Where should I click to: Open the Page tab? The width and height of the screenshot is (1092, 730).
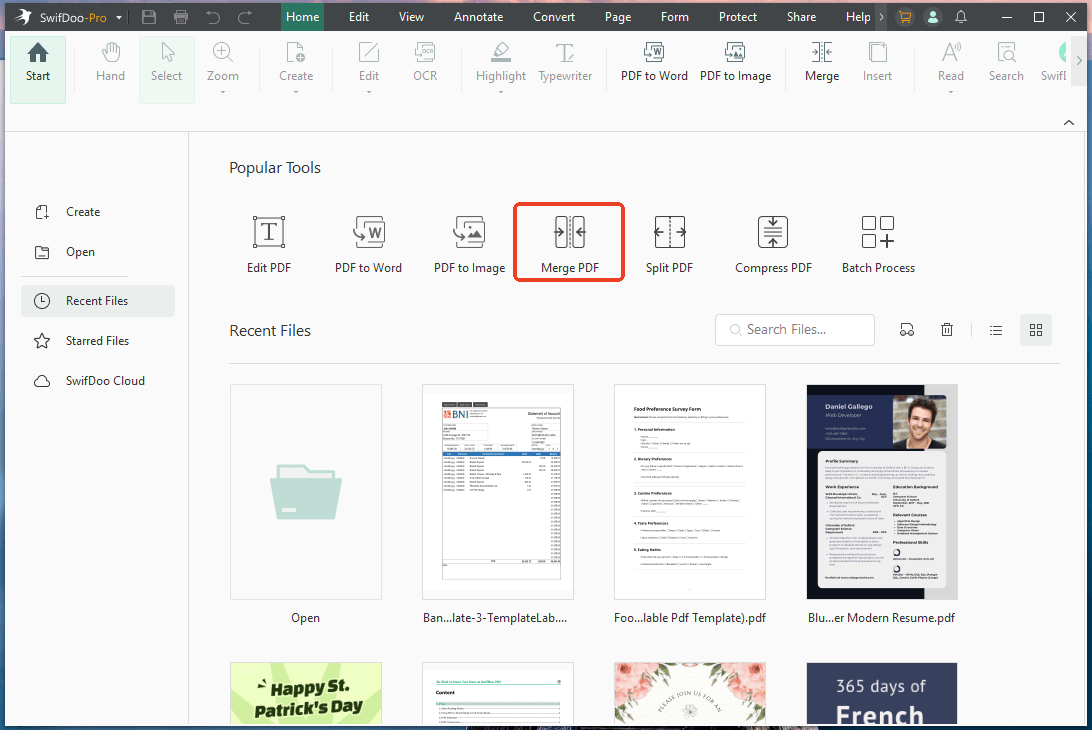tap(618, 17)
